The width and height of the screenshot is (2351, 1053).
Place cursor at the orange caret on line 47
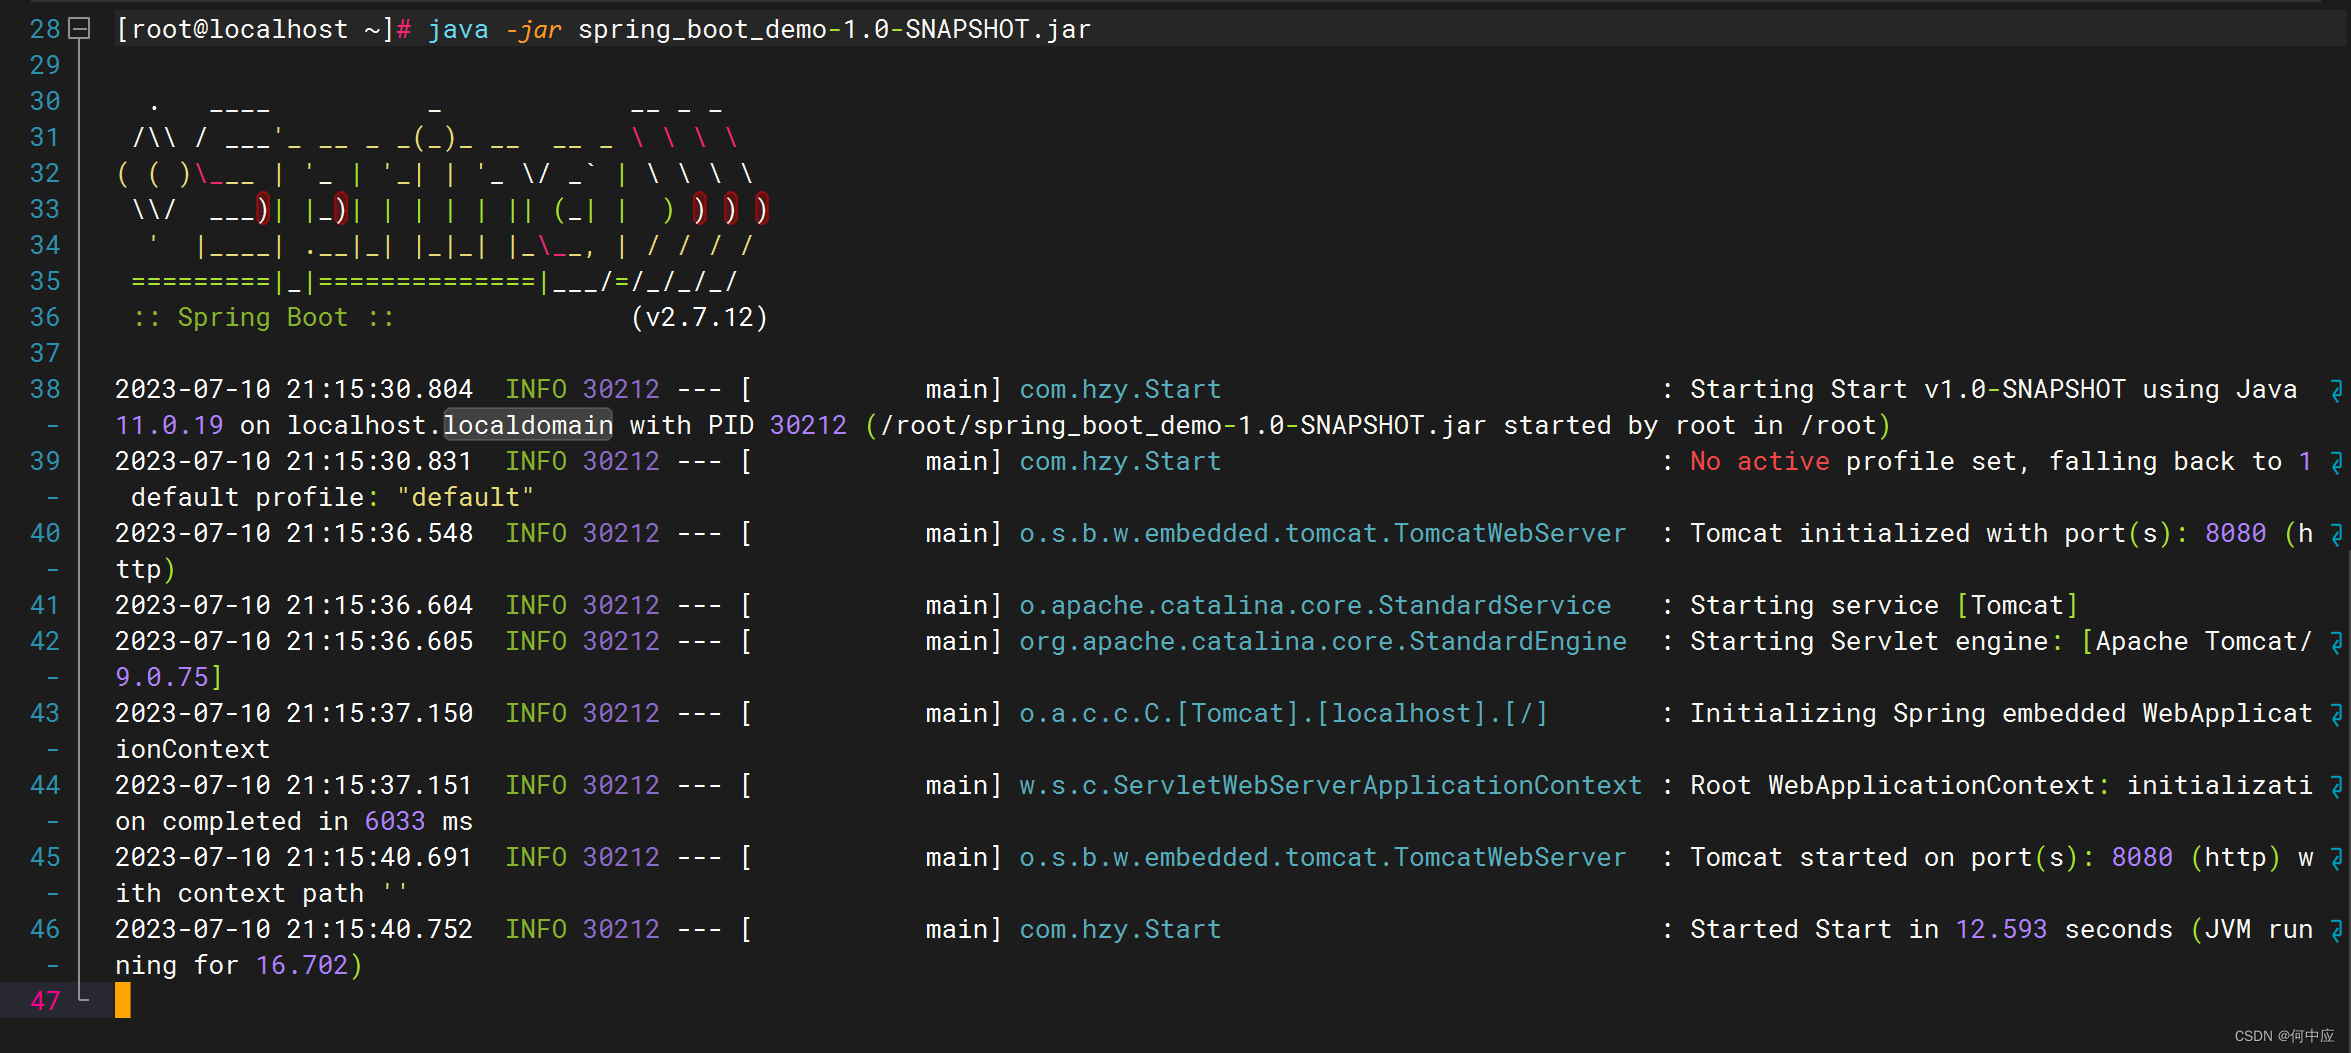(123, 1000)
